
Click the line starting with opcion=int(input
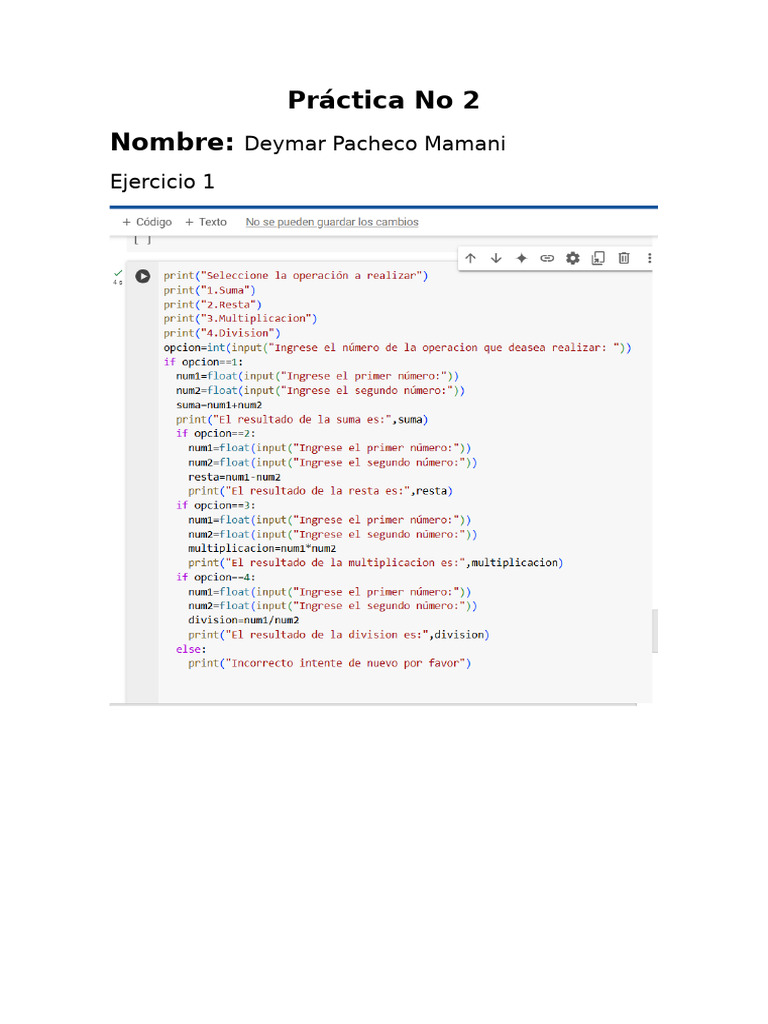pyautogui.click(x=398, y=347)
